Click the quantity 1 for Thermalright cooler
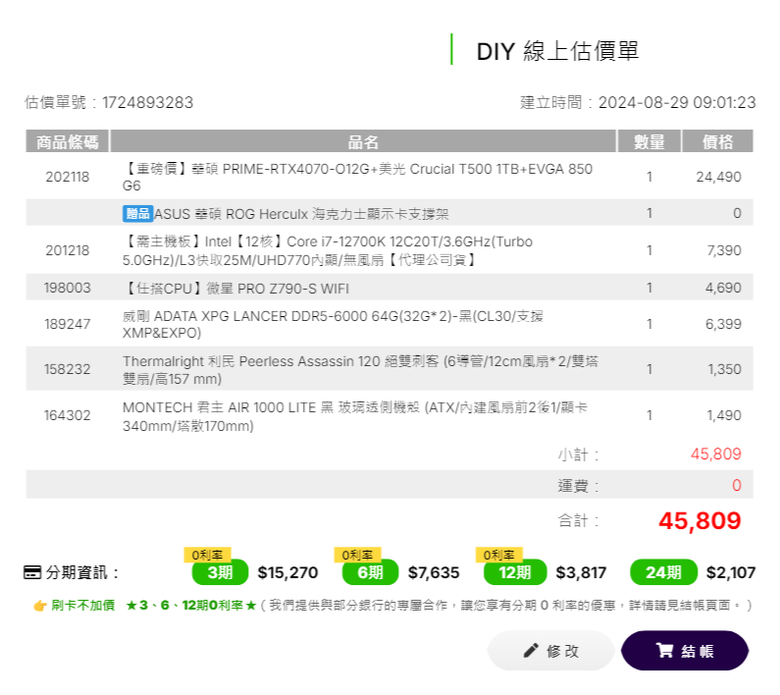This screenshot has width=780, height=695. pyautogui.click(x=649, y=370)
